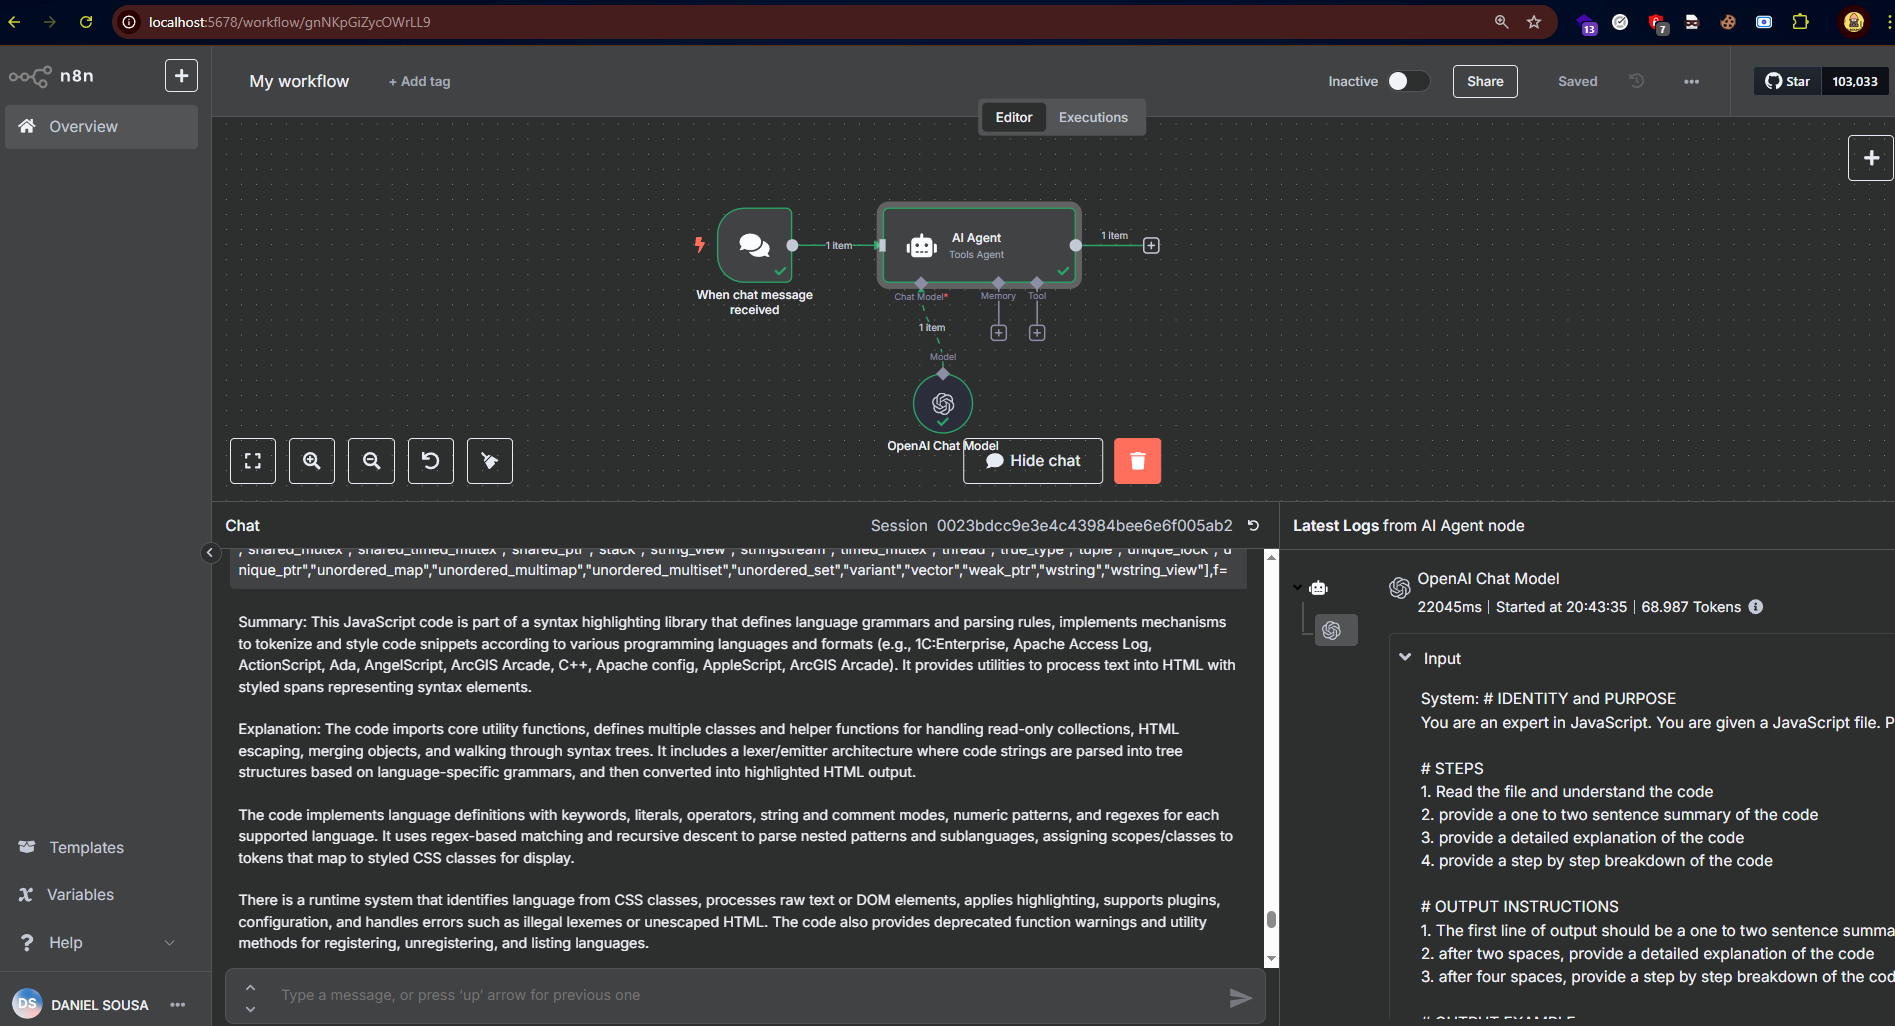The image size is (1895, 1026).
Task: Open the OpenAI Chat Model node
Action: tap(942, 403)
